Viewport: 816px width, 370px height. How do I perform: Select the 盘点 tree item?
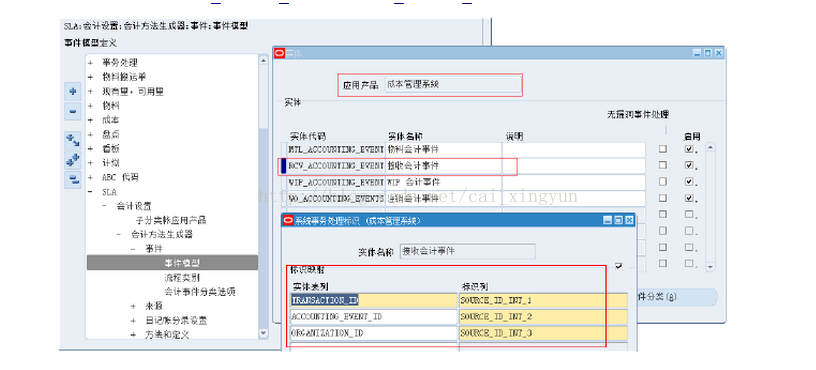[110, 134]
